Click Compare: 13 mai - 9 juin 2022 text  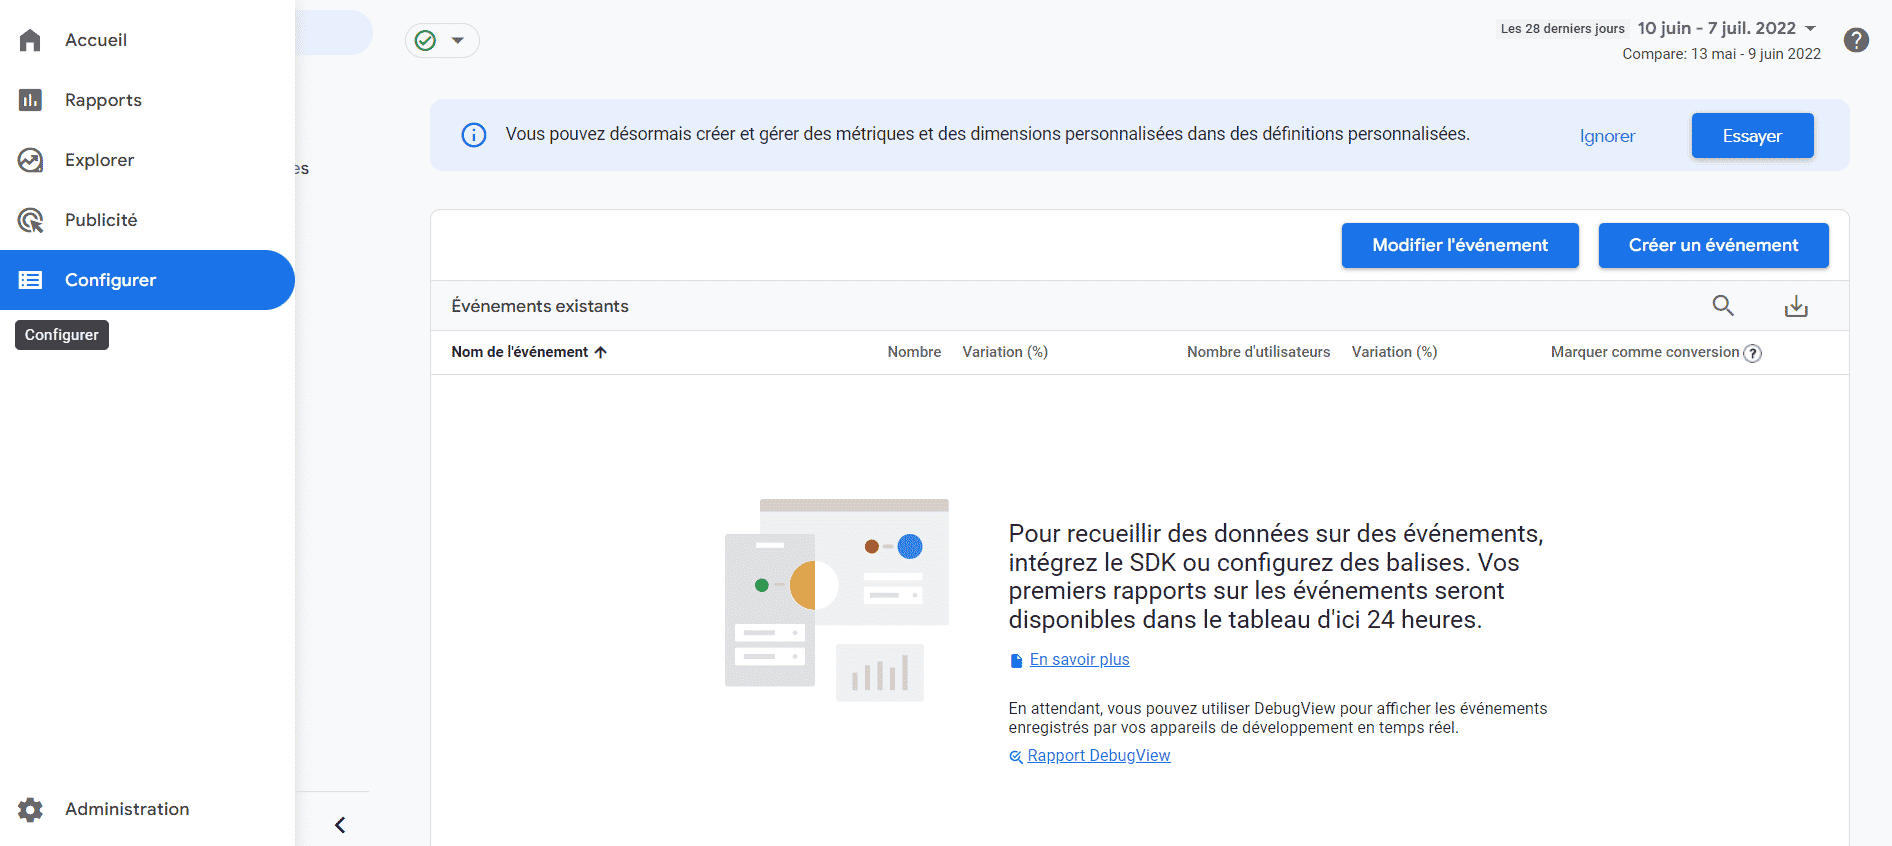tap(1721, 54)
